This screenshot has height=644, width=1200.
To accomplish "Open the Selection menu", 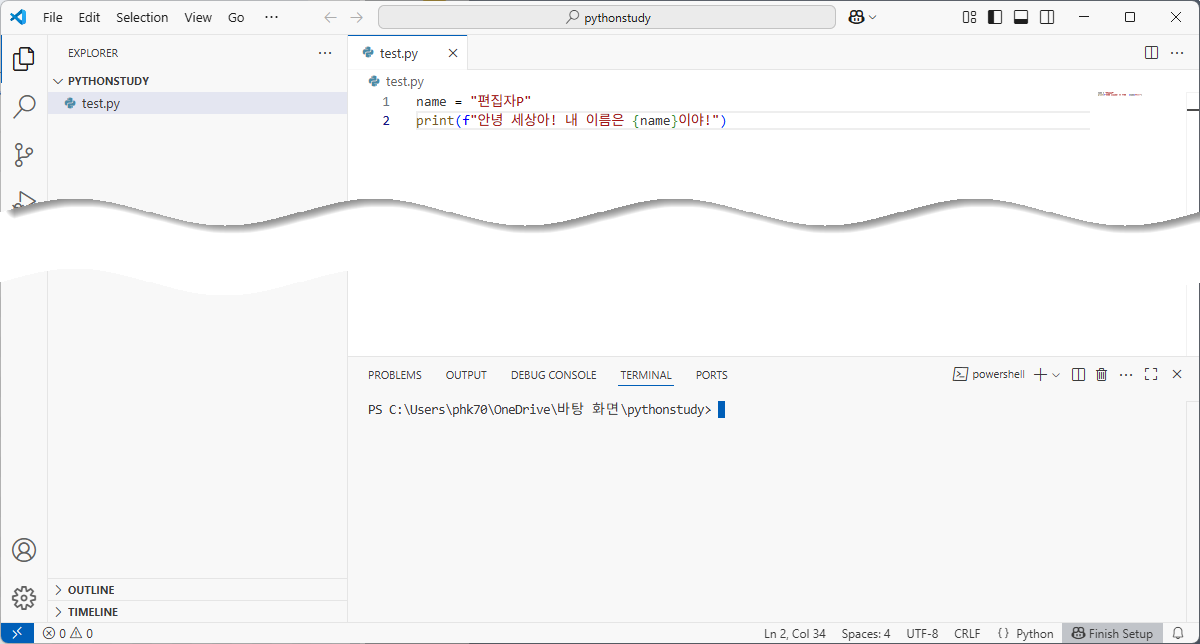I will 142,17.
